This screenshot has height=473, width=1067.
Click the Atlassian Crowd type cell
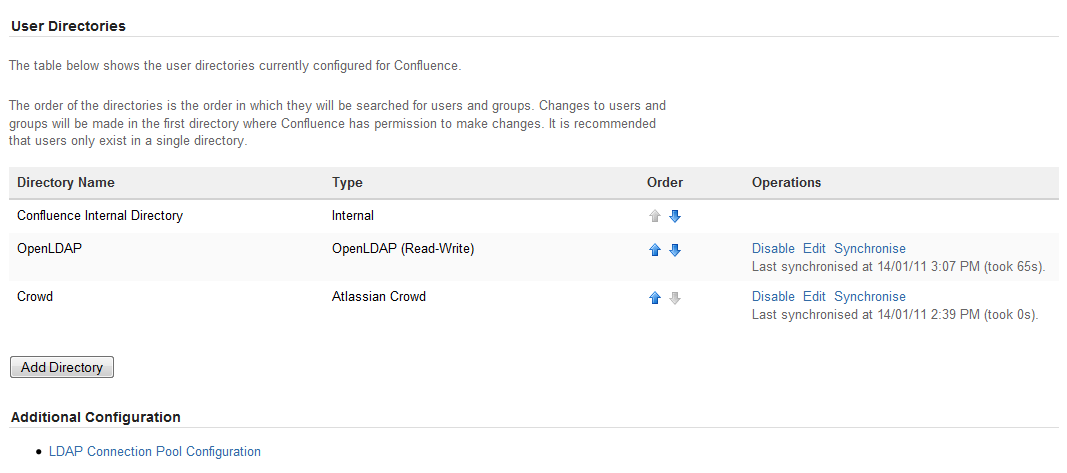[379, 297]
